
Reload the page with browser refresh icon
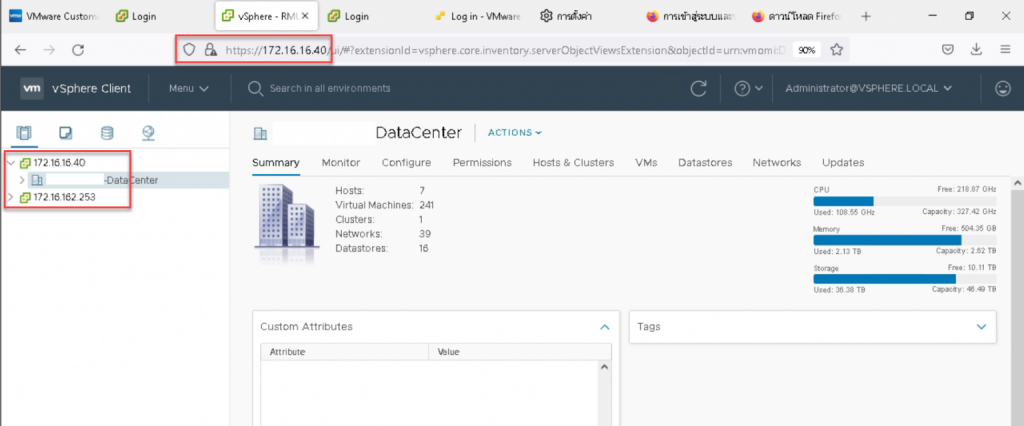point(78,50)
